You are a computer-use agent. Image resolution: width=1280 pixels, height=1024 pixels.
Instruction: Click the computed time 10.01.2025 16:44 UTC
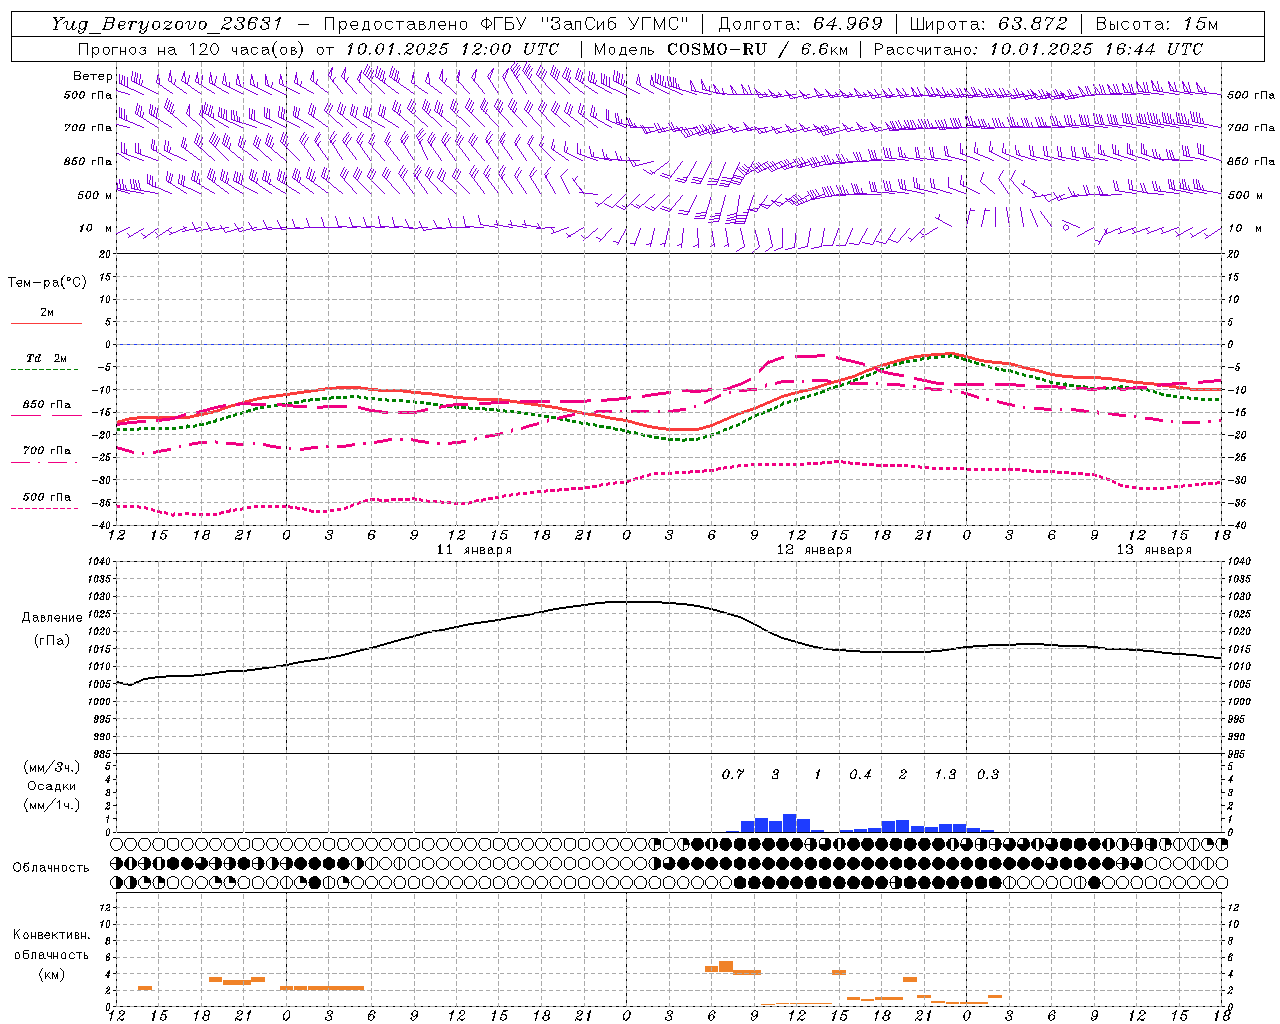click(x=1096, y=49)
